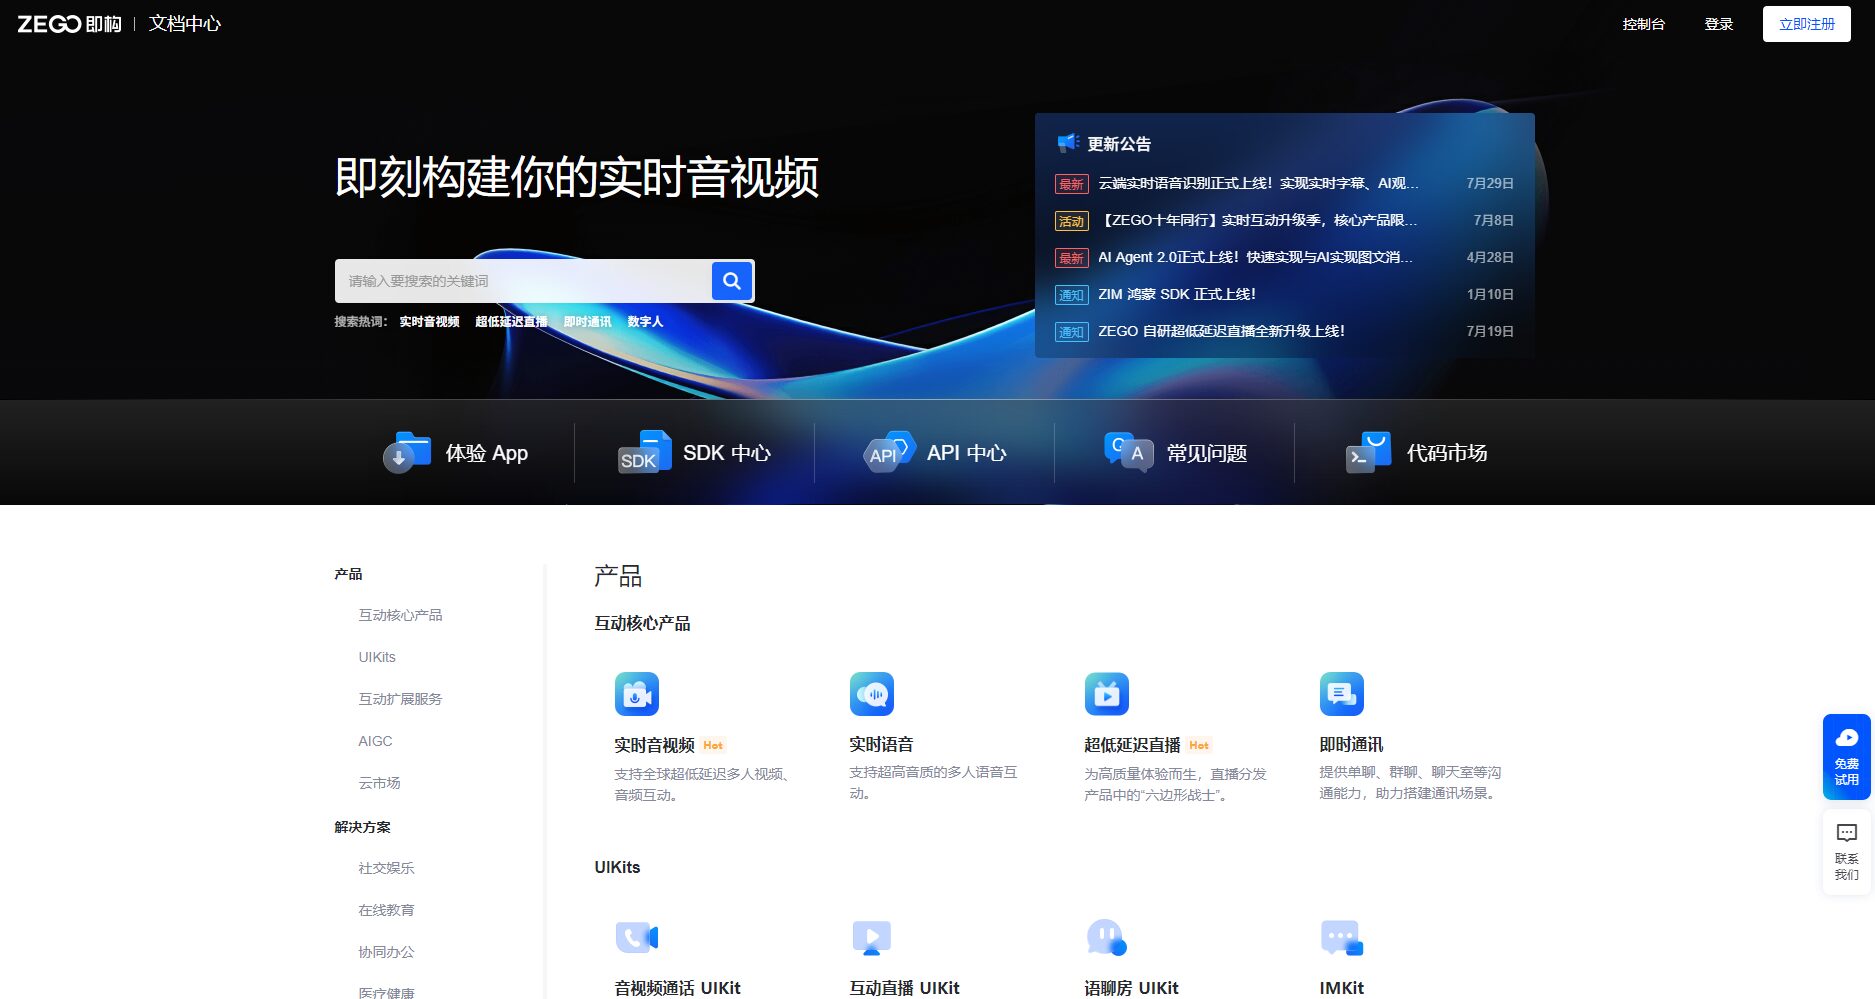Open announcement ZEGO十年同行

[x=1258, y=220]
